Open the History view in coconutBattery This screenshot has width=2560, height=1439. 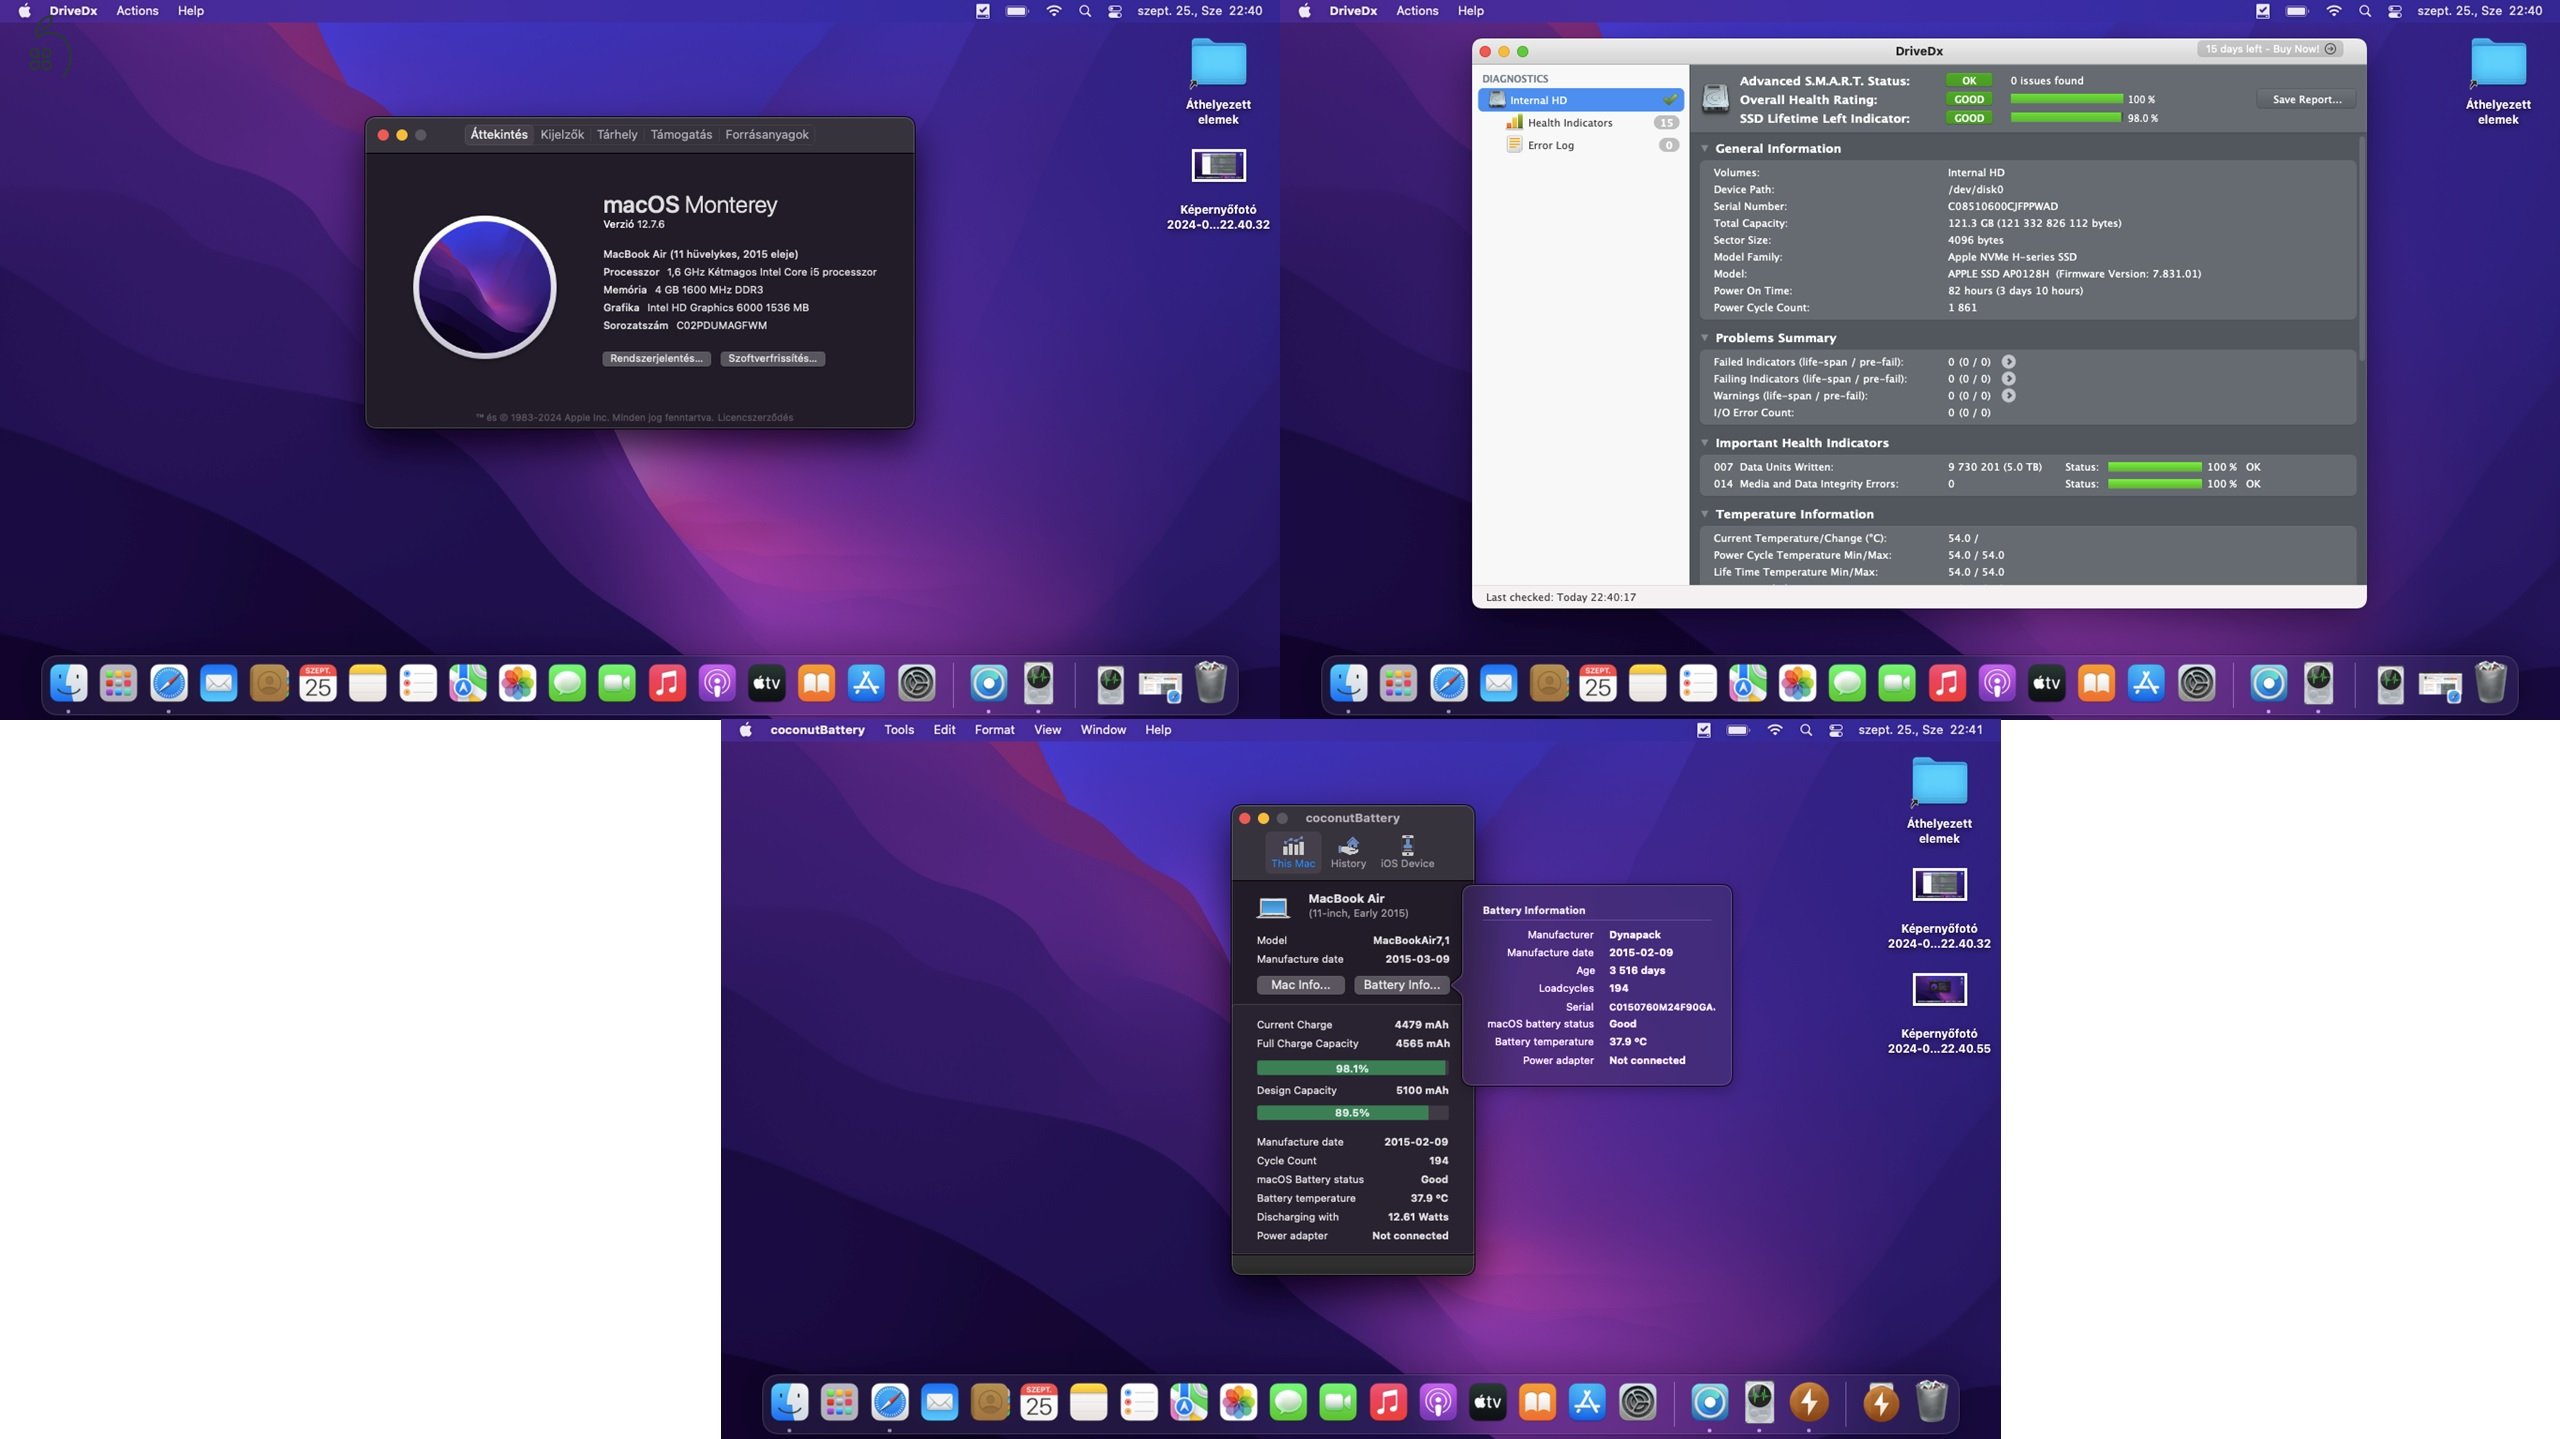point(1348,852)
